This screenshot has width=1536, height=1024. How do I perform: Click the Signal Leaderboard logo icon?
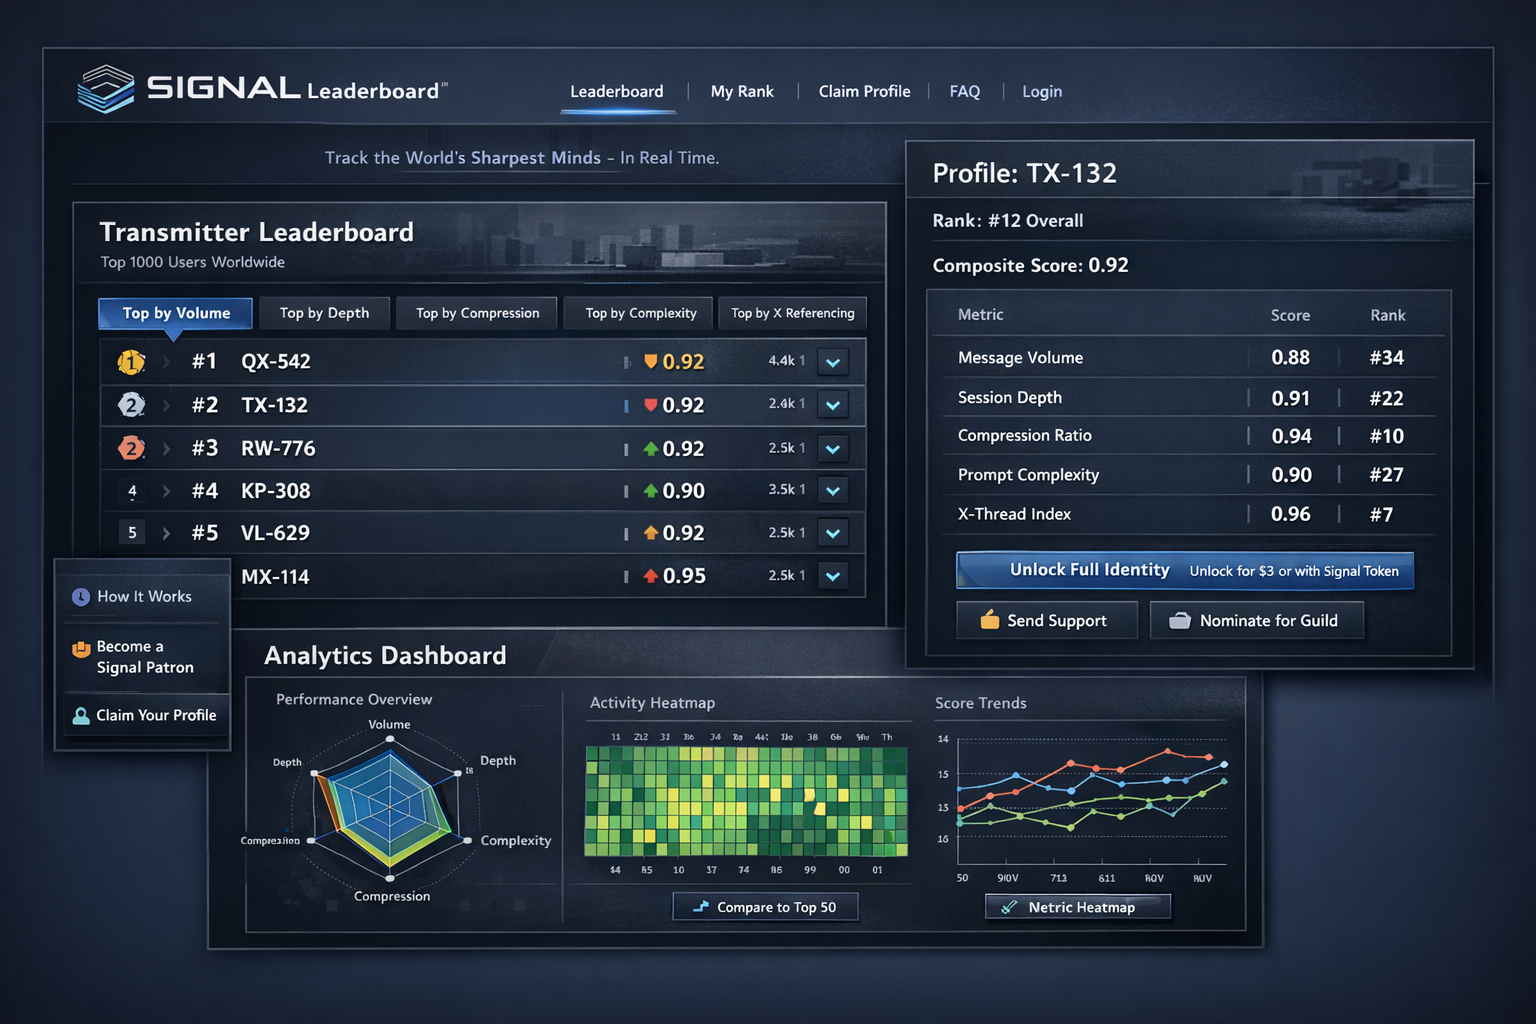(x=105, y=88)
